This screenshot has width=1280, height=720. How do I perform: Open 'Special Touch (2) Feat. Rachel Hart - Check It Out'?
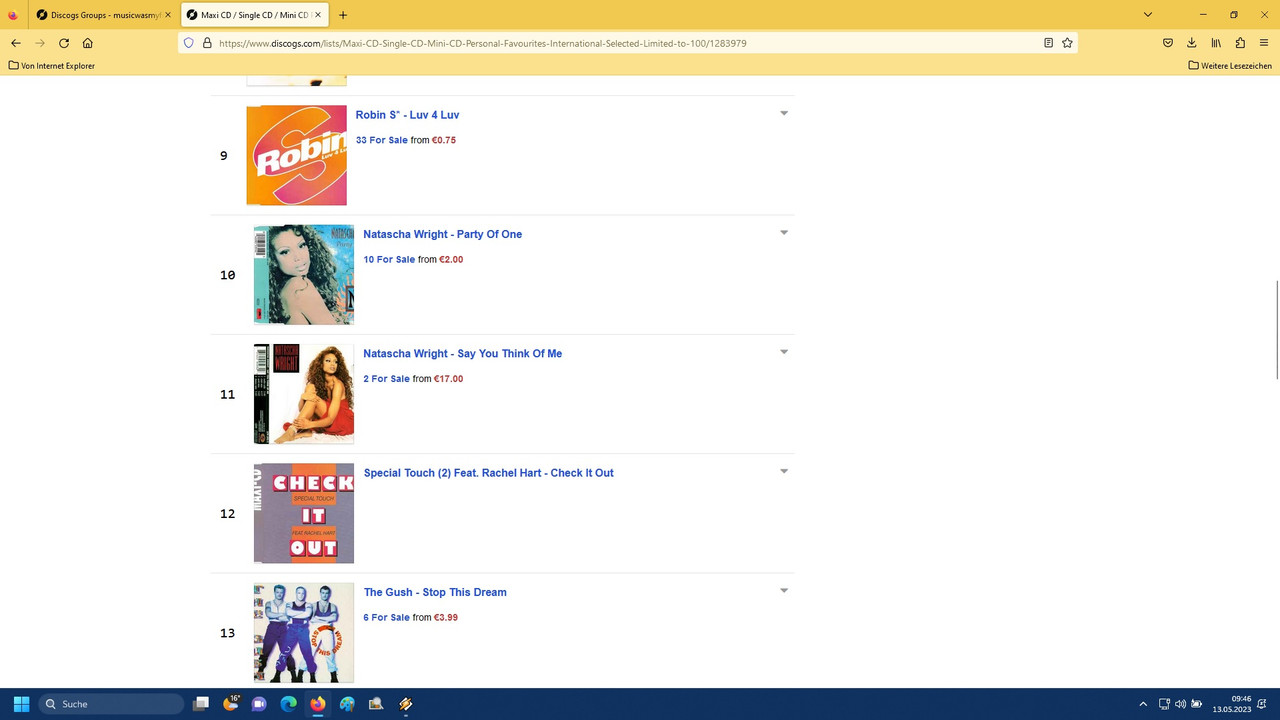tap(488, 473)
